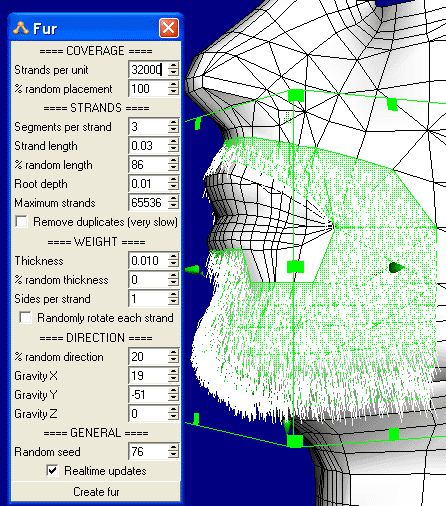Click the Thickness value field
Screen dimensions: 446x506
tap(148, 260)
